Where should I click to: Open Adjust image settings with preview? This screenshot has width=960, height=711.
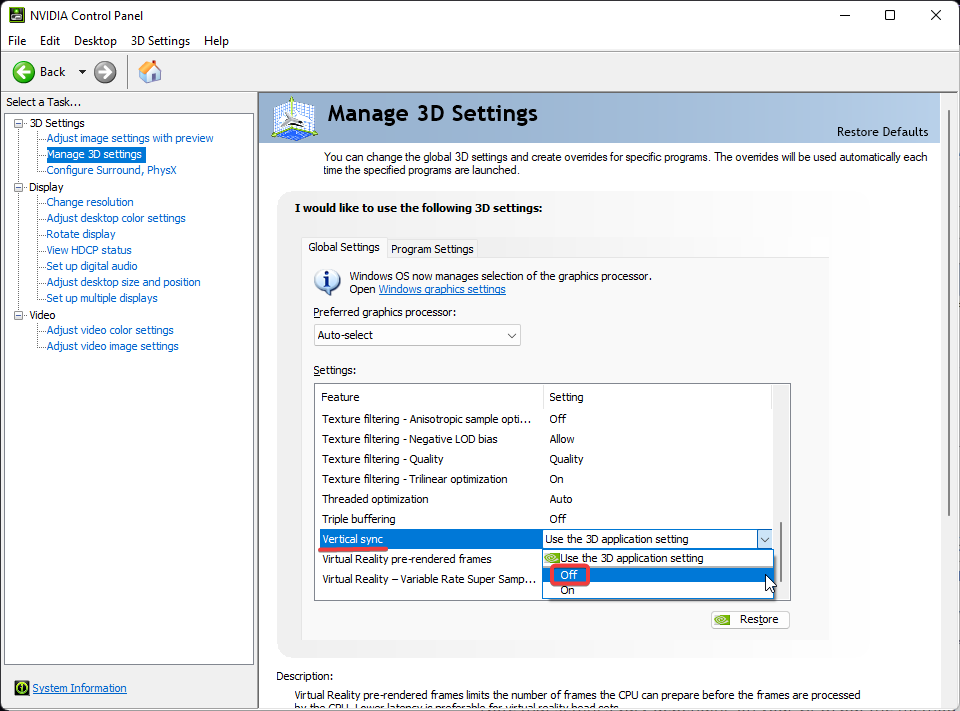click(130, 138)
